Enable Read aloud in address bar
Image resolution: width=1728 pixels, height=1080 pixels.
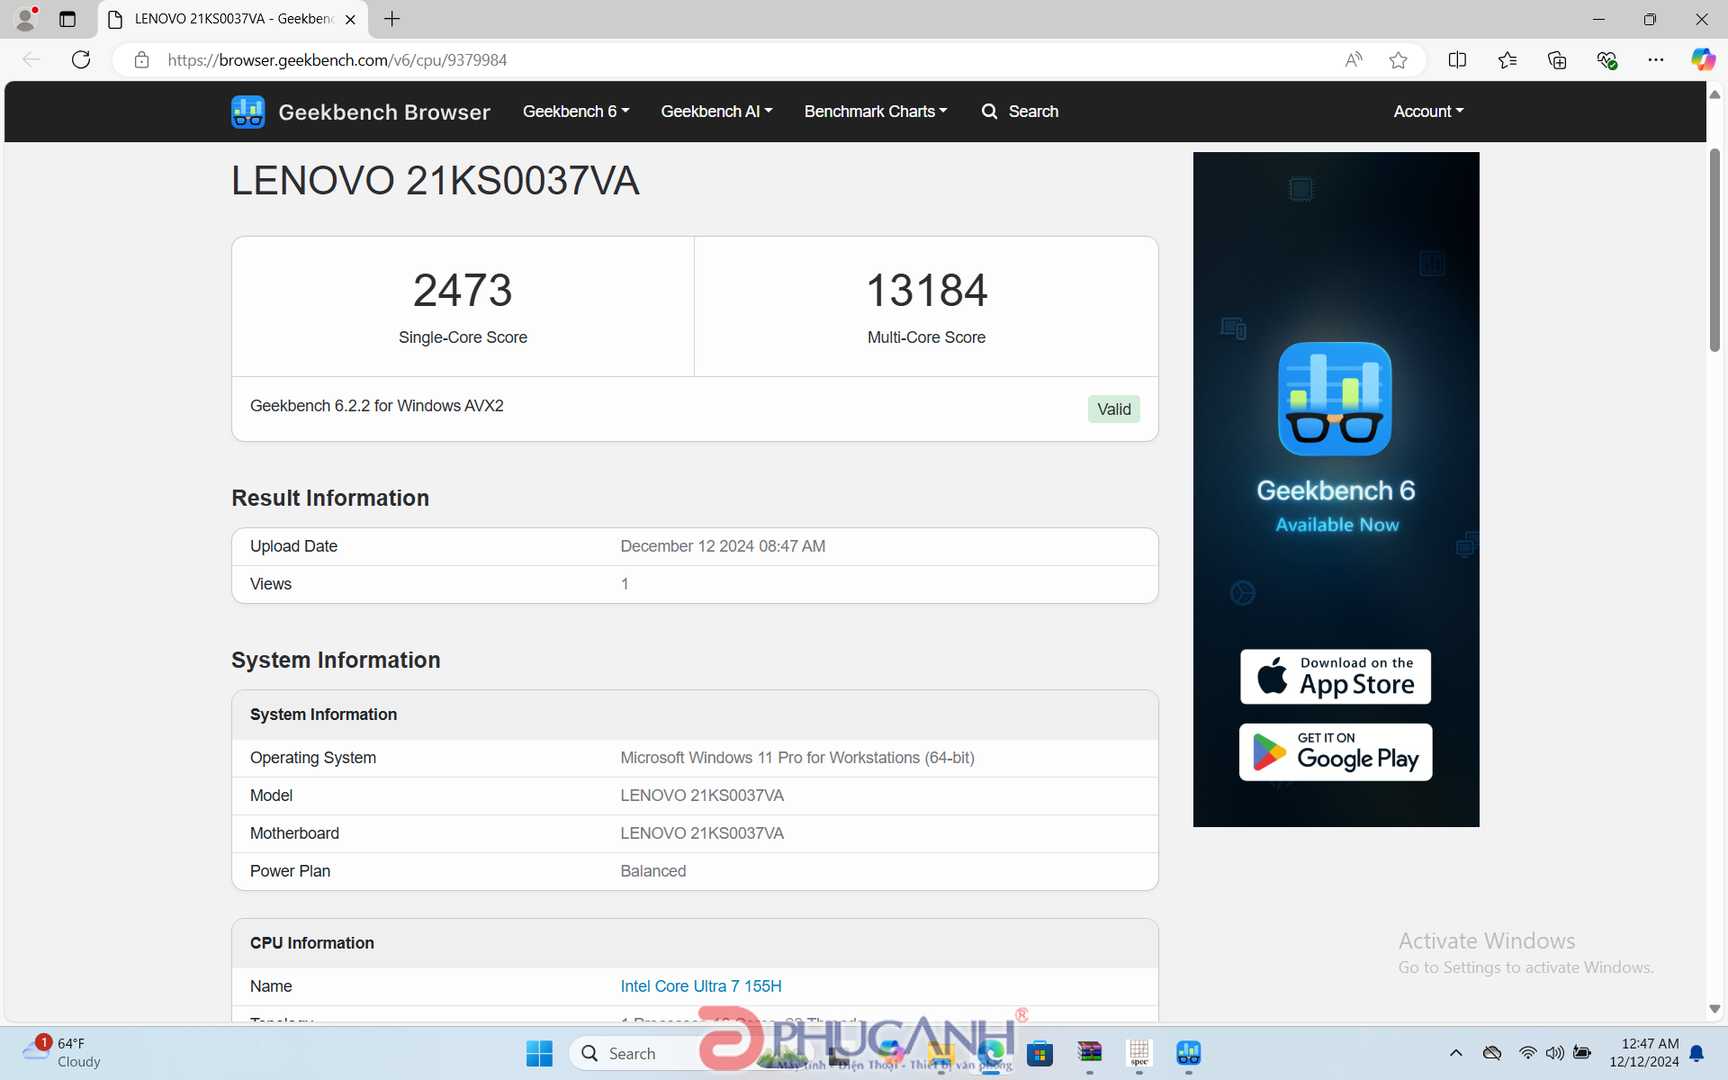[1353, 60]
